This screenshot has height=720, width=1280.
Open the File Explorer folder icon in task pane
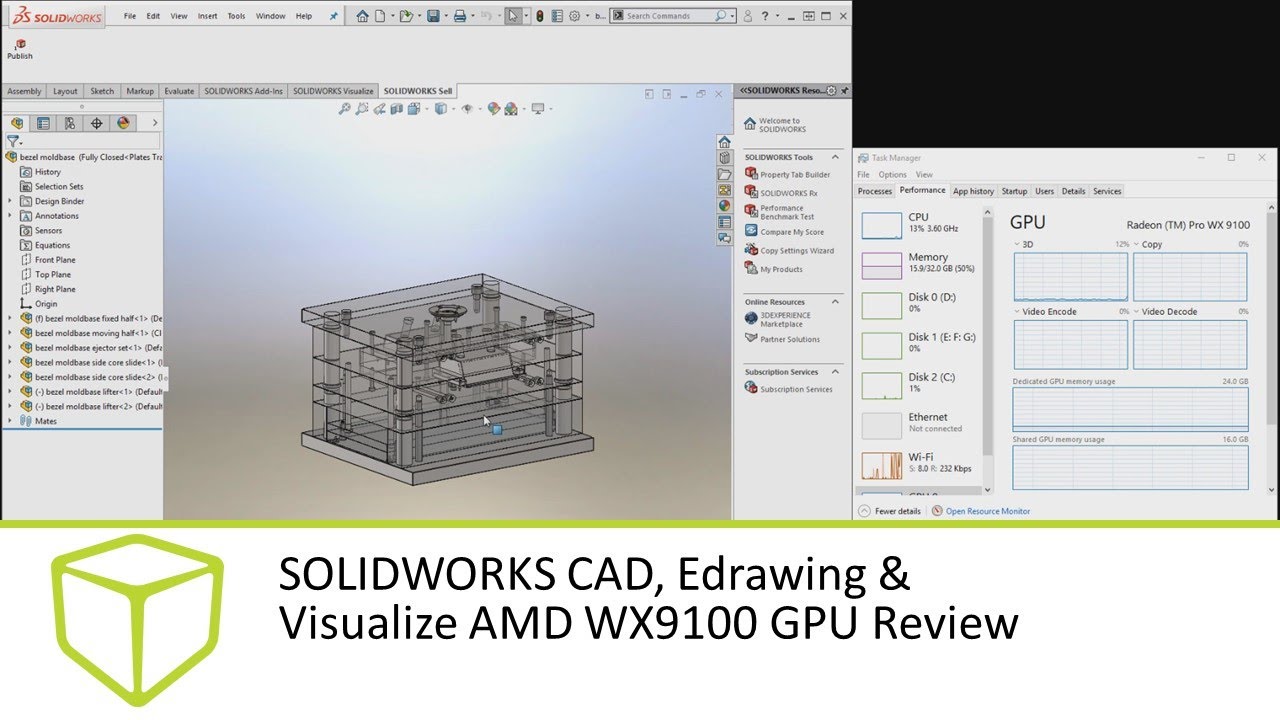[724, 174]
